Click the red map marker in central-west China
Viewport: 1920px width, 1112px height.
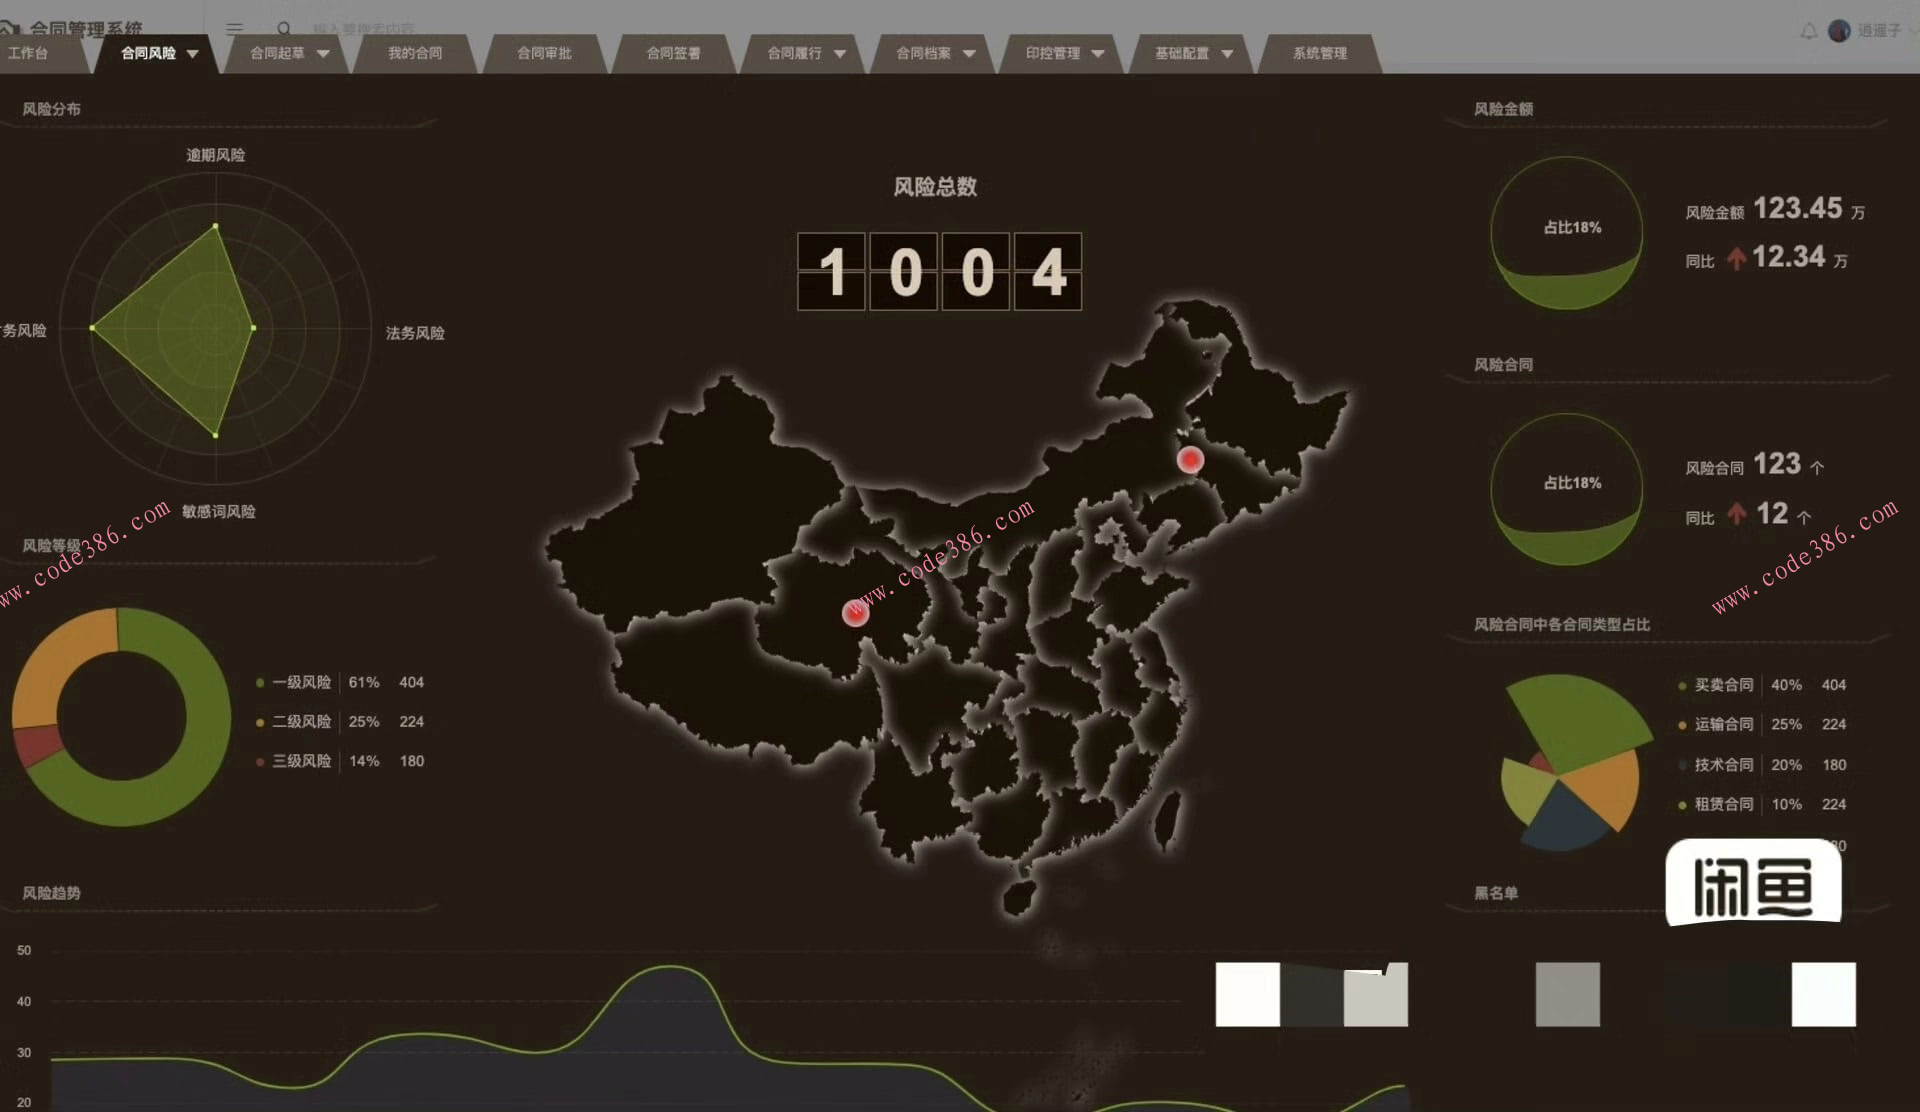click(855, 613)
